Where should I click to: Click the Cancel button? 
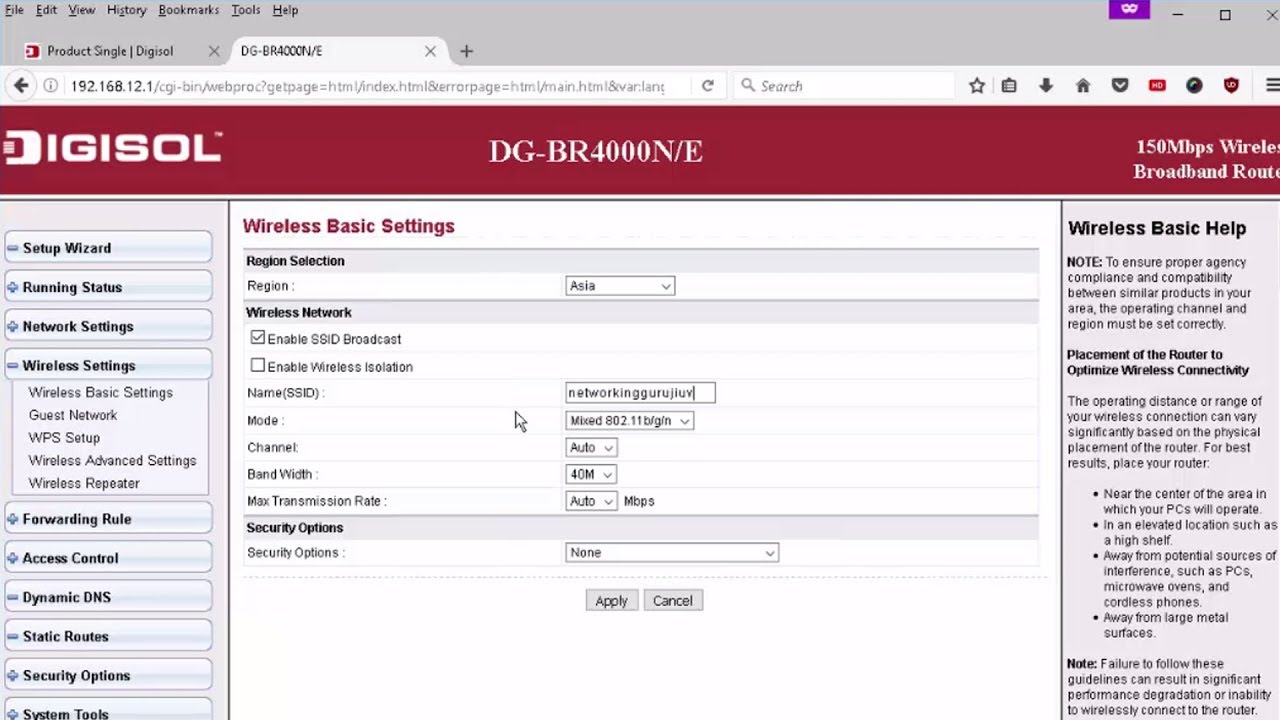coord(672,601)
